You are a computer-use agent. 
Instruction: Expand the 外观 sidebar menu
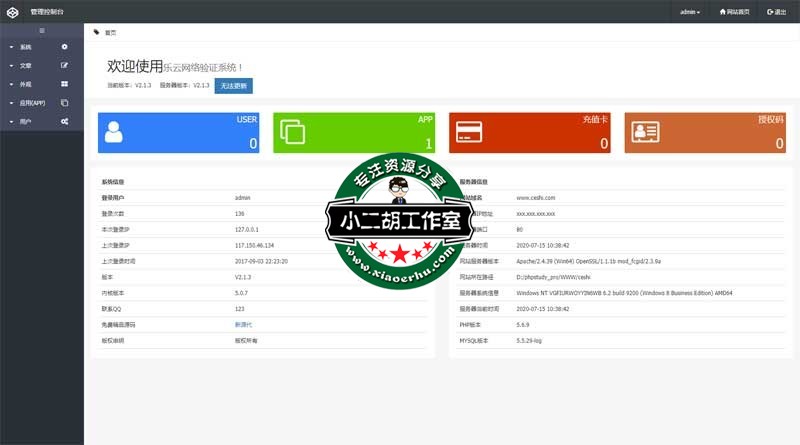click(x=25, y=84)
